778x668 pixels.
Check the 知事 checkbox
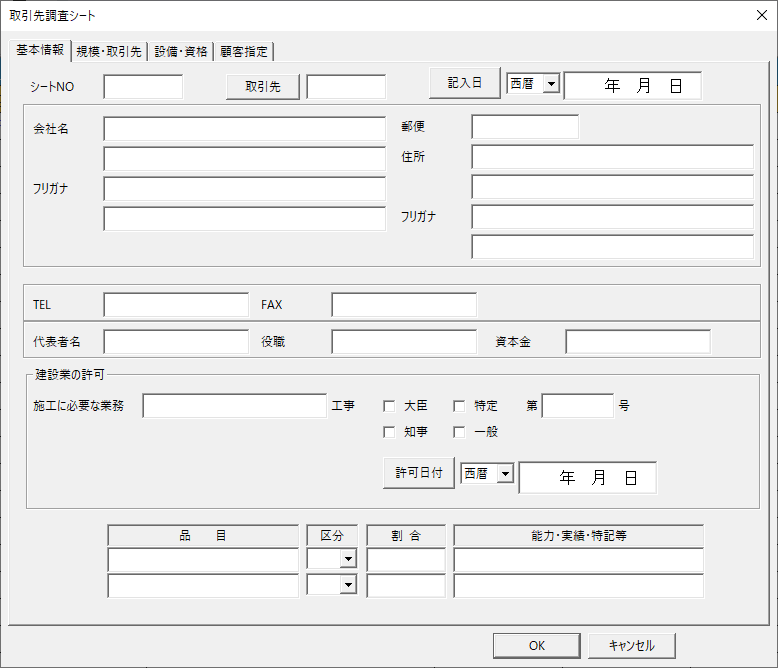390,432
